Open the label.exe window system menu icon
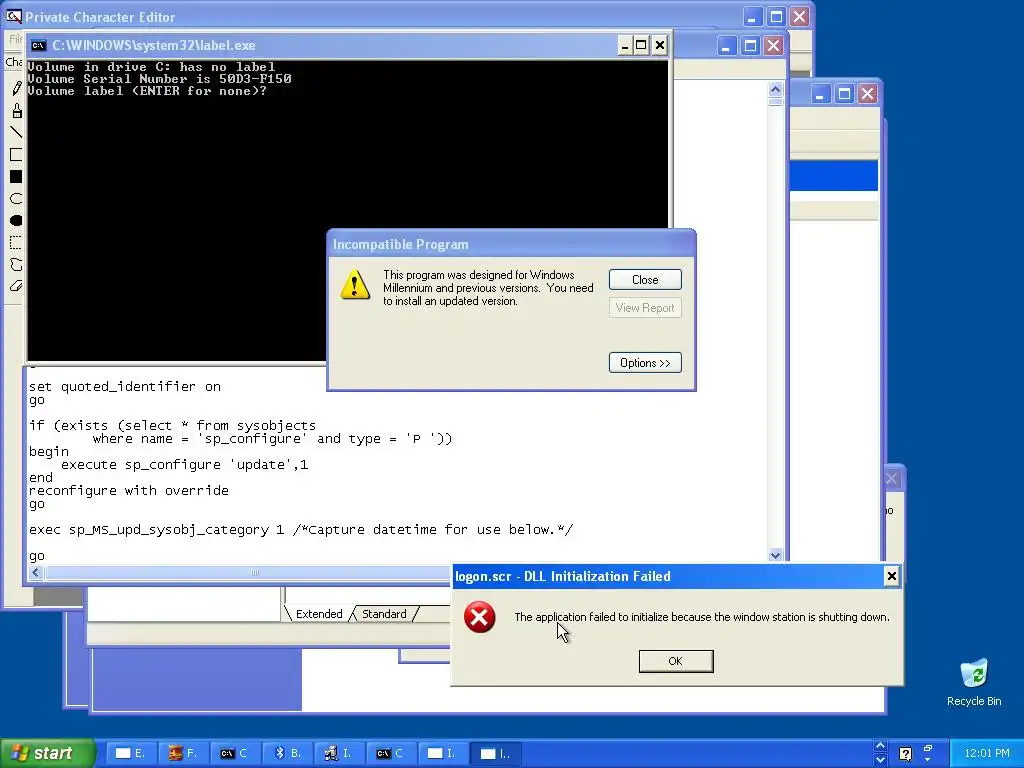This screenshot has width=1024, height=768. coord(39,45)
